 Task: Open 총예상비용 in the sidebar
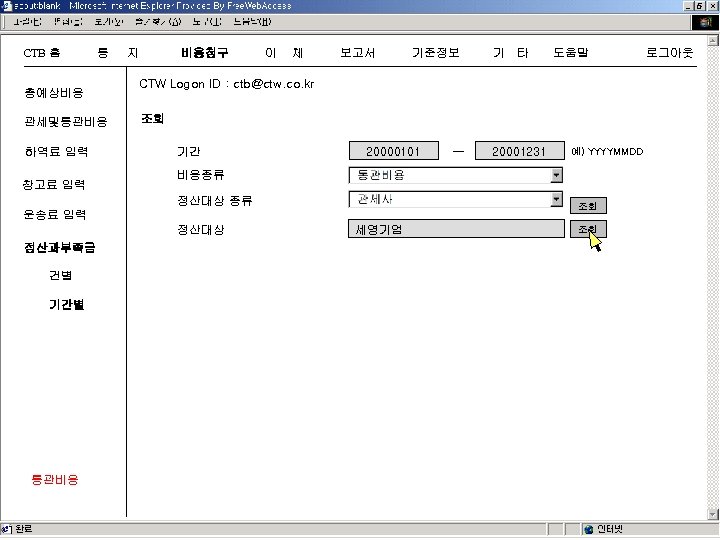point(54,93)
